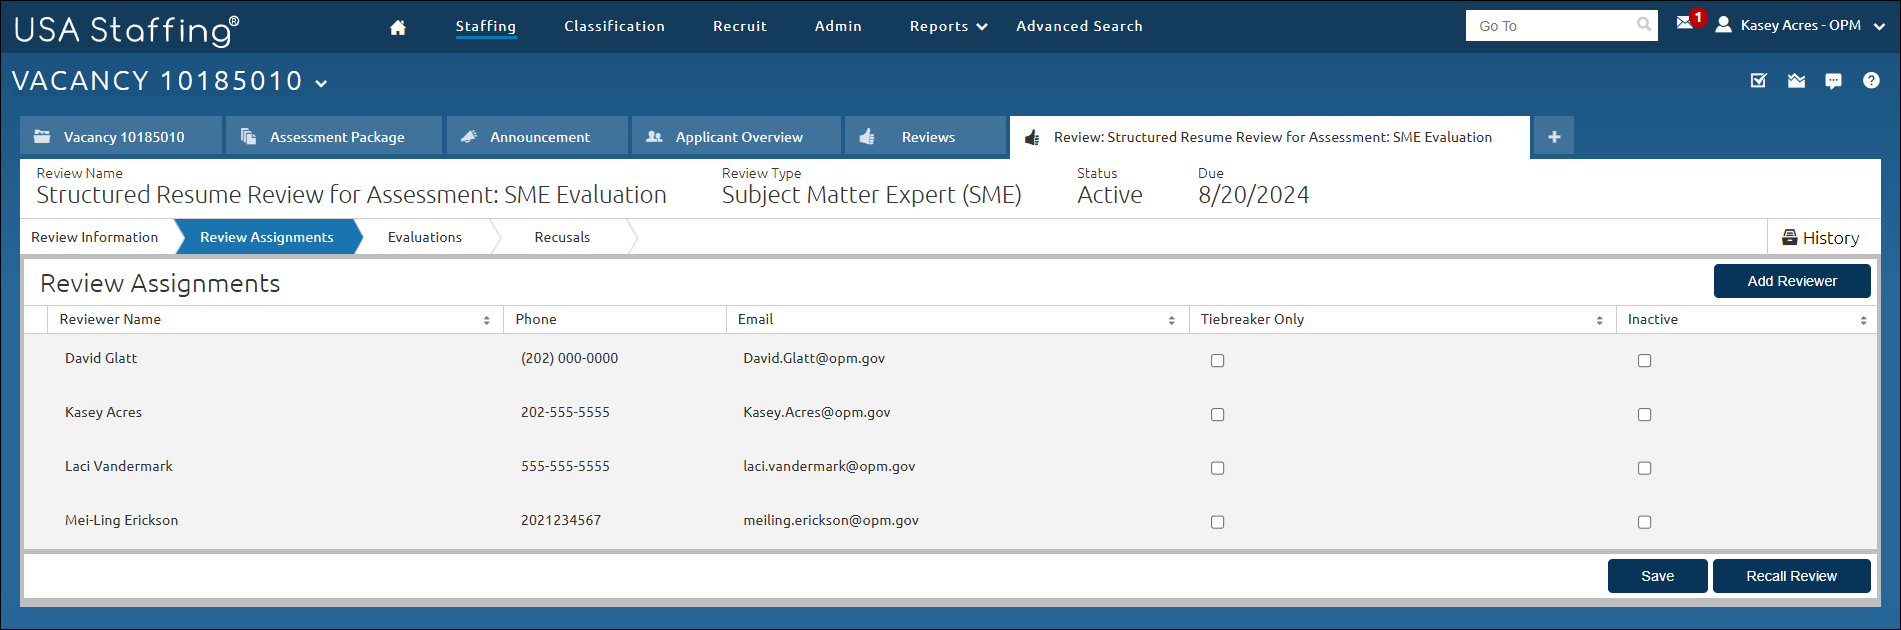This screenshot has height=630, width=1901.
Task: Mark Mei-Ling Erickson as Inactive
Action: [1644, 522]
